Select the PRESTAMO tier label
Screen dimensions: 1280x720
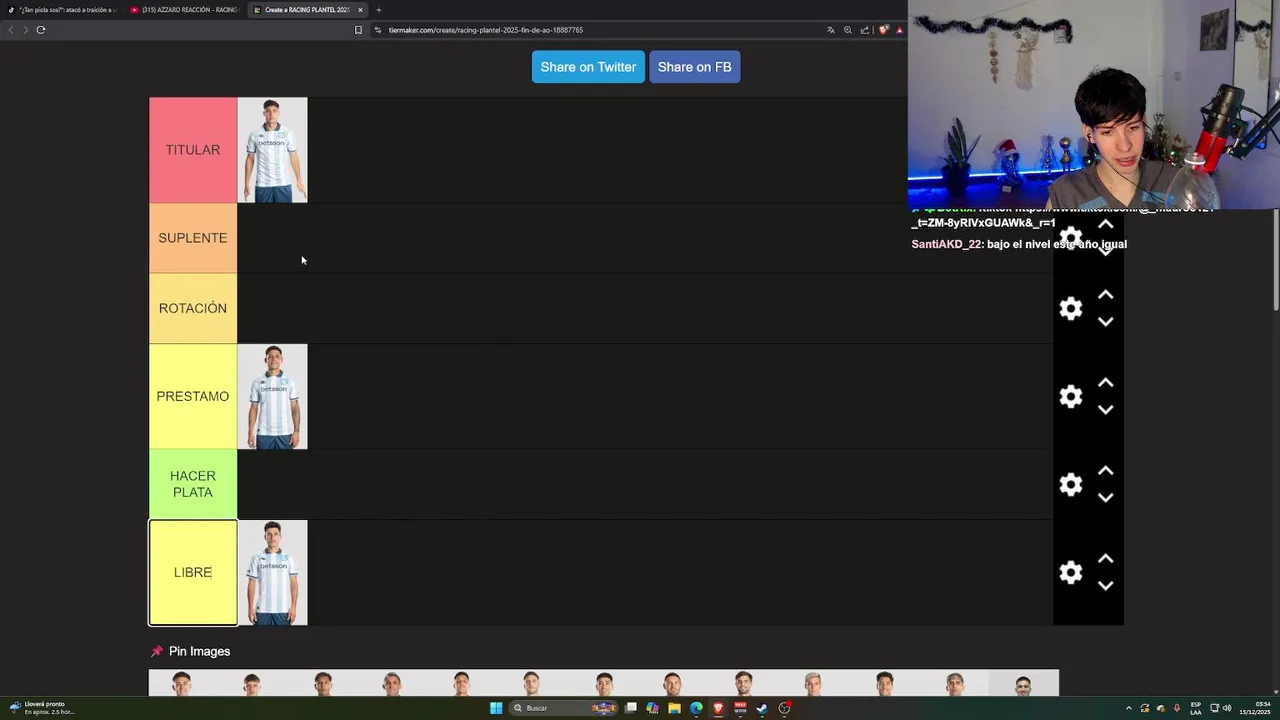tap(193, 396)
